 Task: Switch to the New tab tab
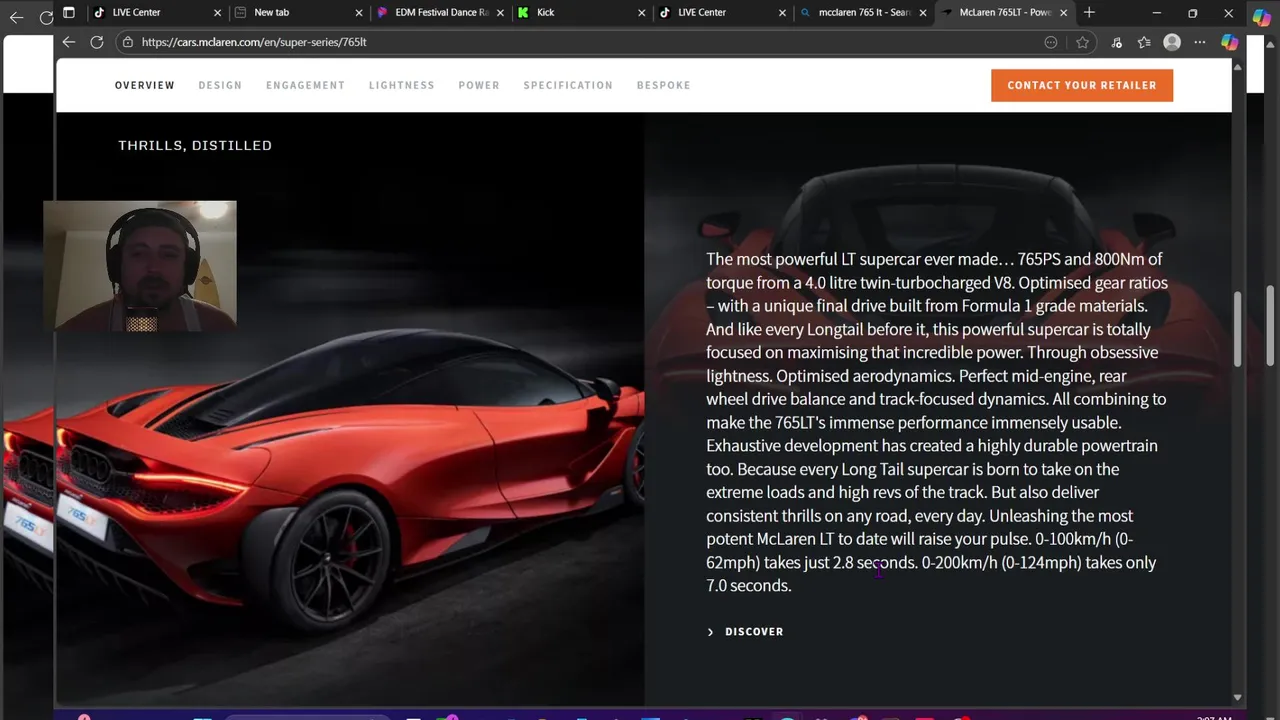click(298, 13)
